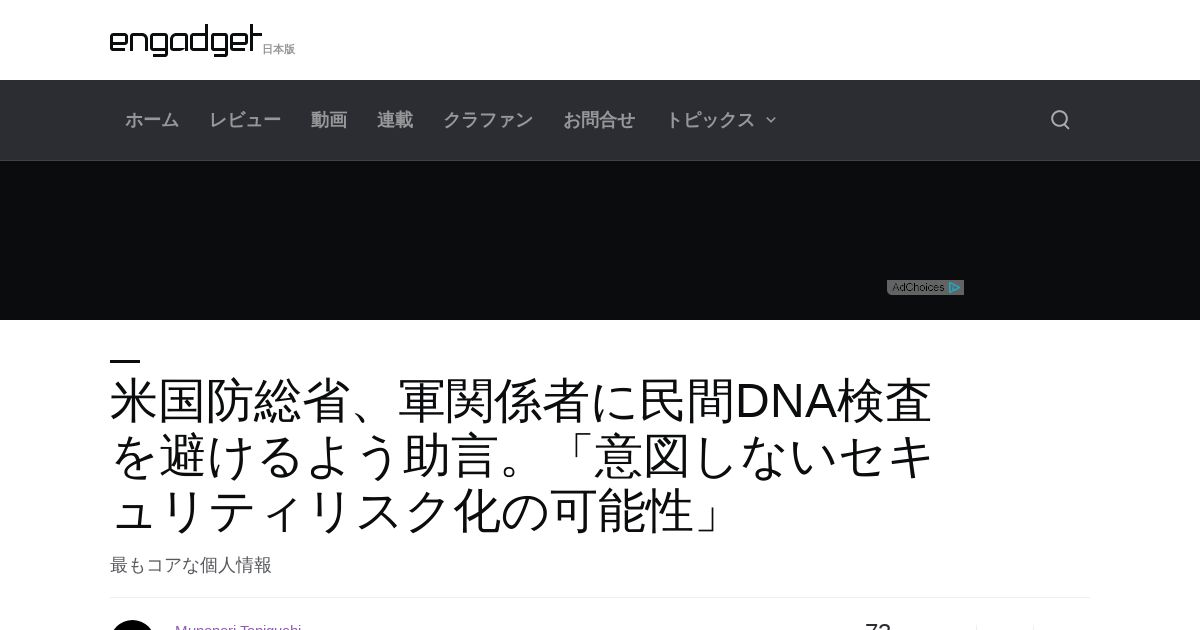
Task: Click the black banner advertisement area
Action: tap(600, 240)
